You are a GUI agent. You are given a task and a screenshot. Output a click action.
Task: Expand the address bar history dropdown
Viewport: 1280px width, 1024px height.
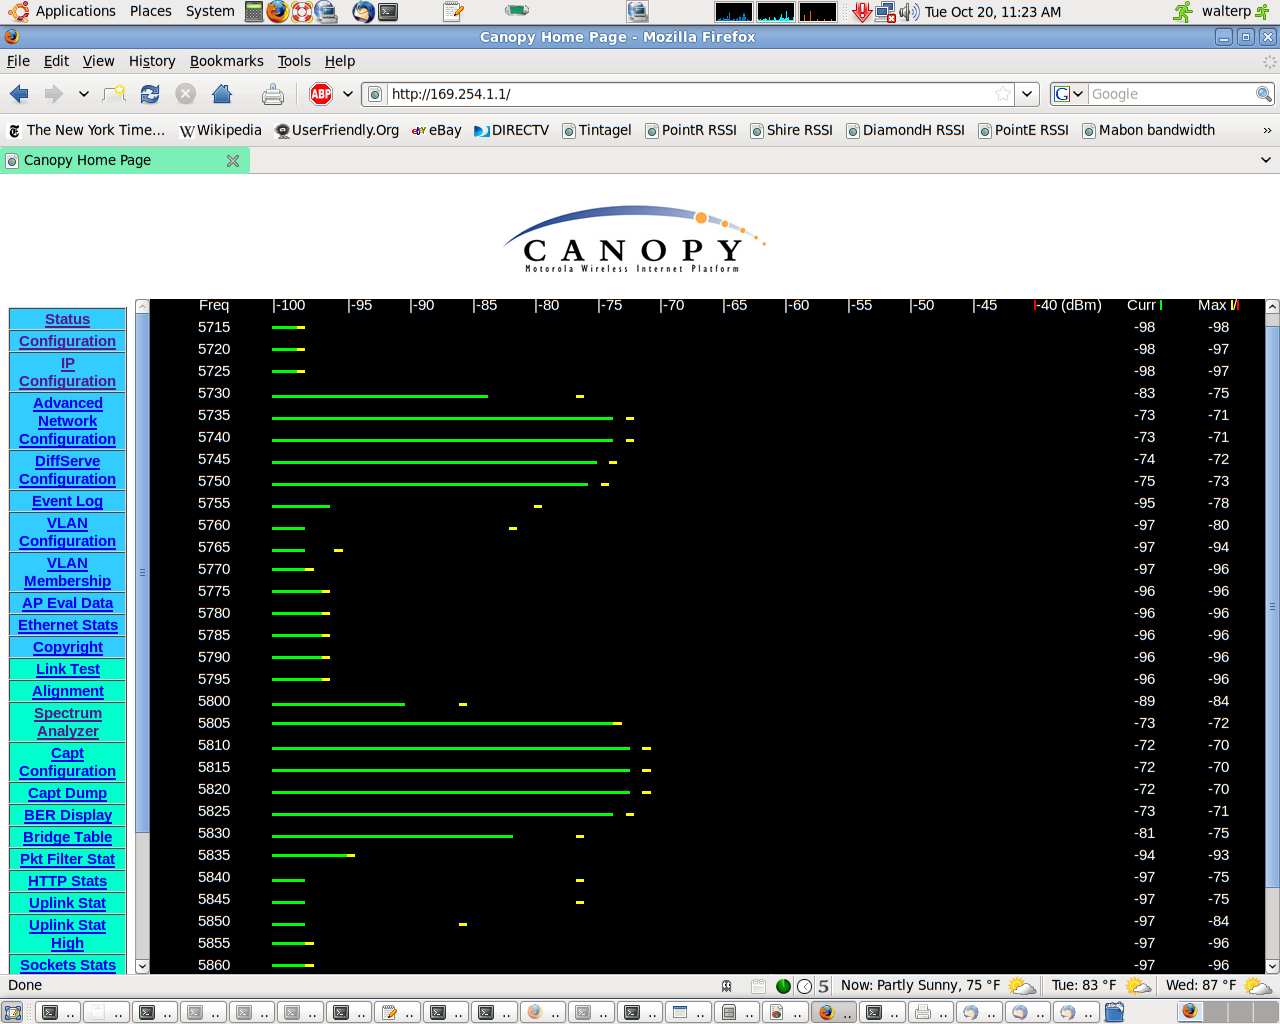[x=1027, y=94]
